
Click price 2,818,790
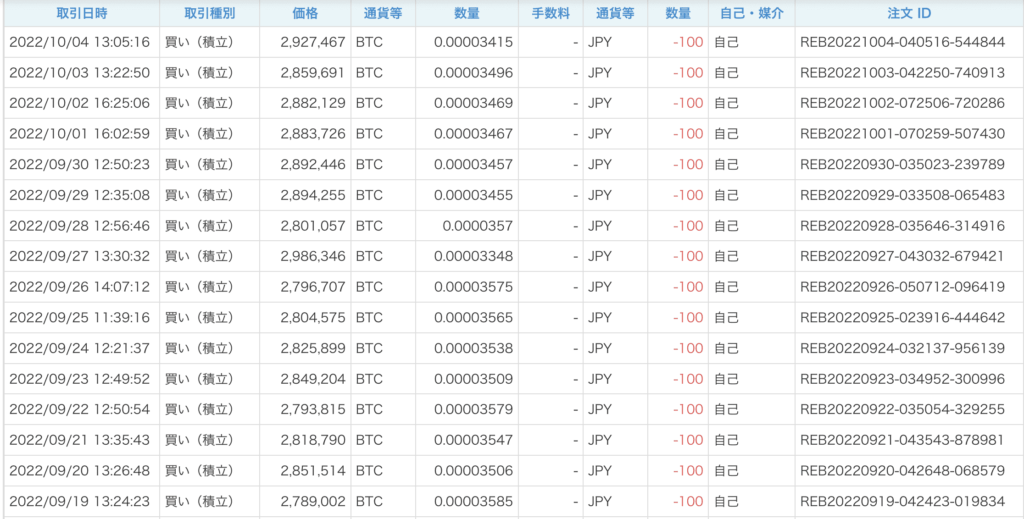313,440
